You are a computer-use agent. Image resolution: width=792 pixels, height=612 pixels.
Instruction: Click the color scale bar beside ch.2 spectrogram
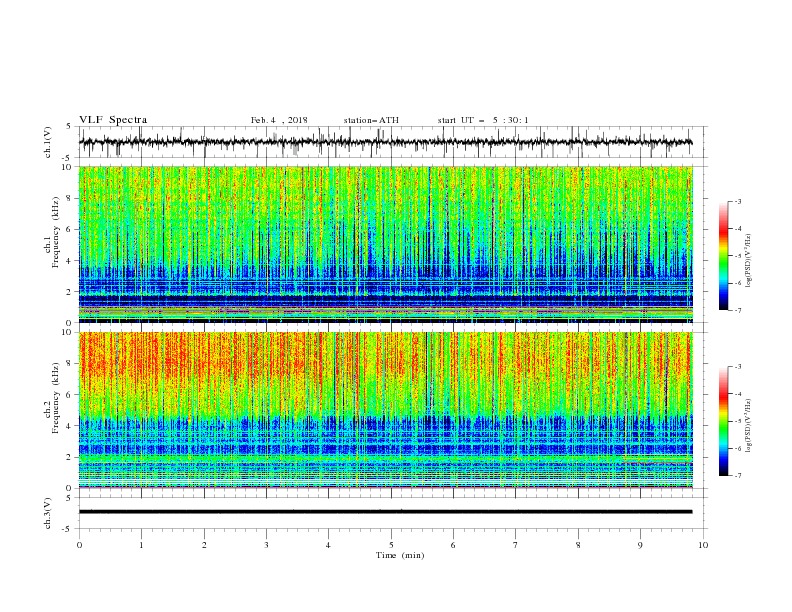723,421
